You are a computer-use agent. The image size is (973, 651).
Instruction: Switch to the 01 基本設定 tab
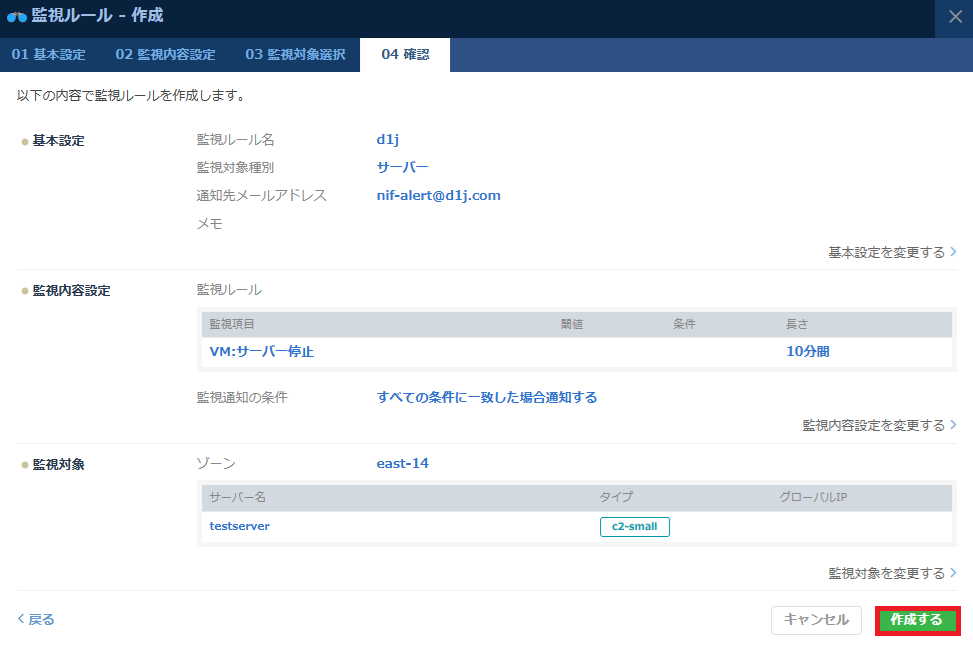point(48,55)
